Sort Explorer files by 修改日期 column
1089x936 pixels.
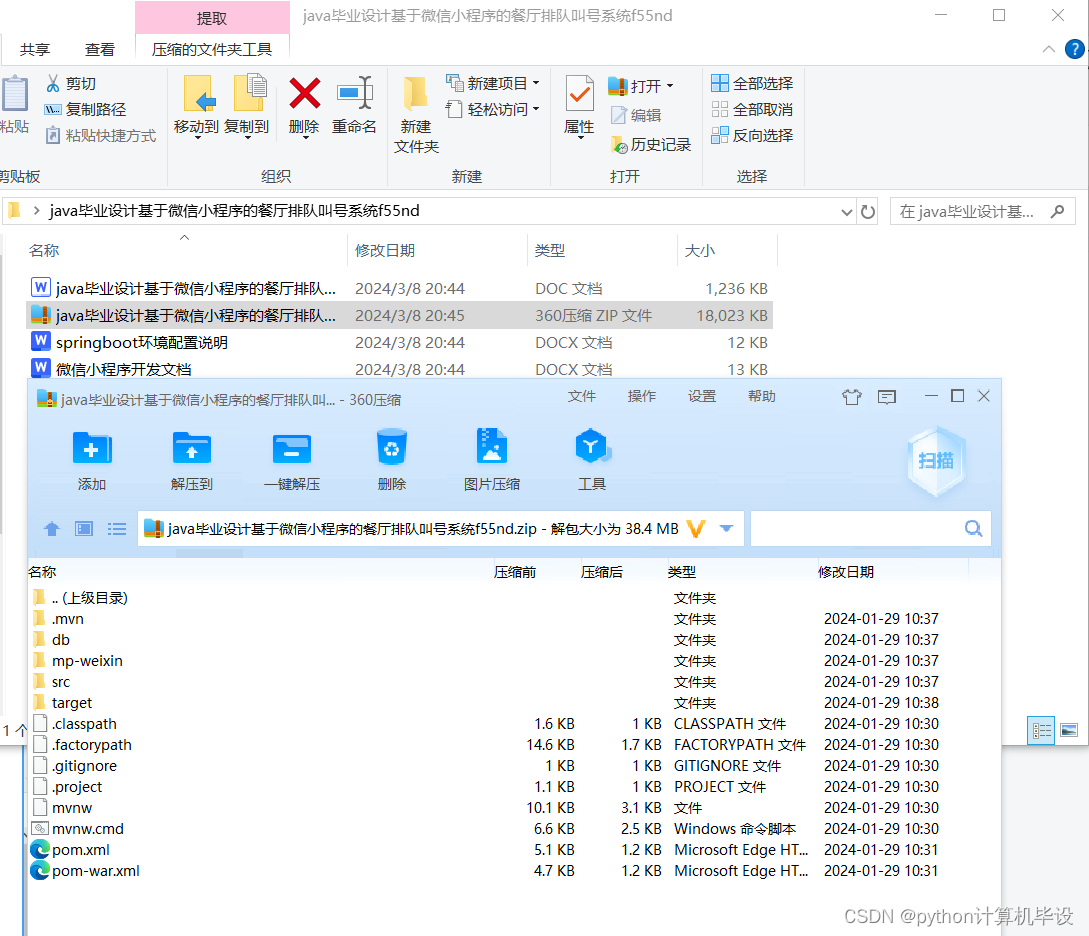(385, 251)
